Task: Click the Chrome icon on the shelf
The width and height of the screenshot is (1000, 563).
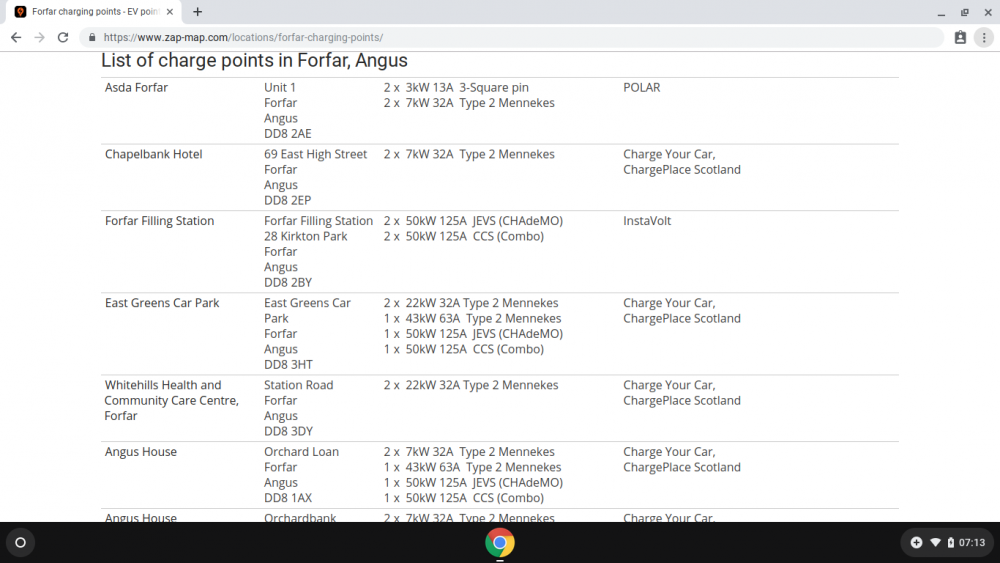Action: point(500,543)
